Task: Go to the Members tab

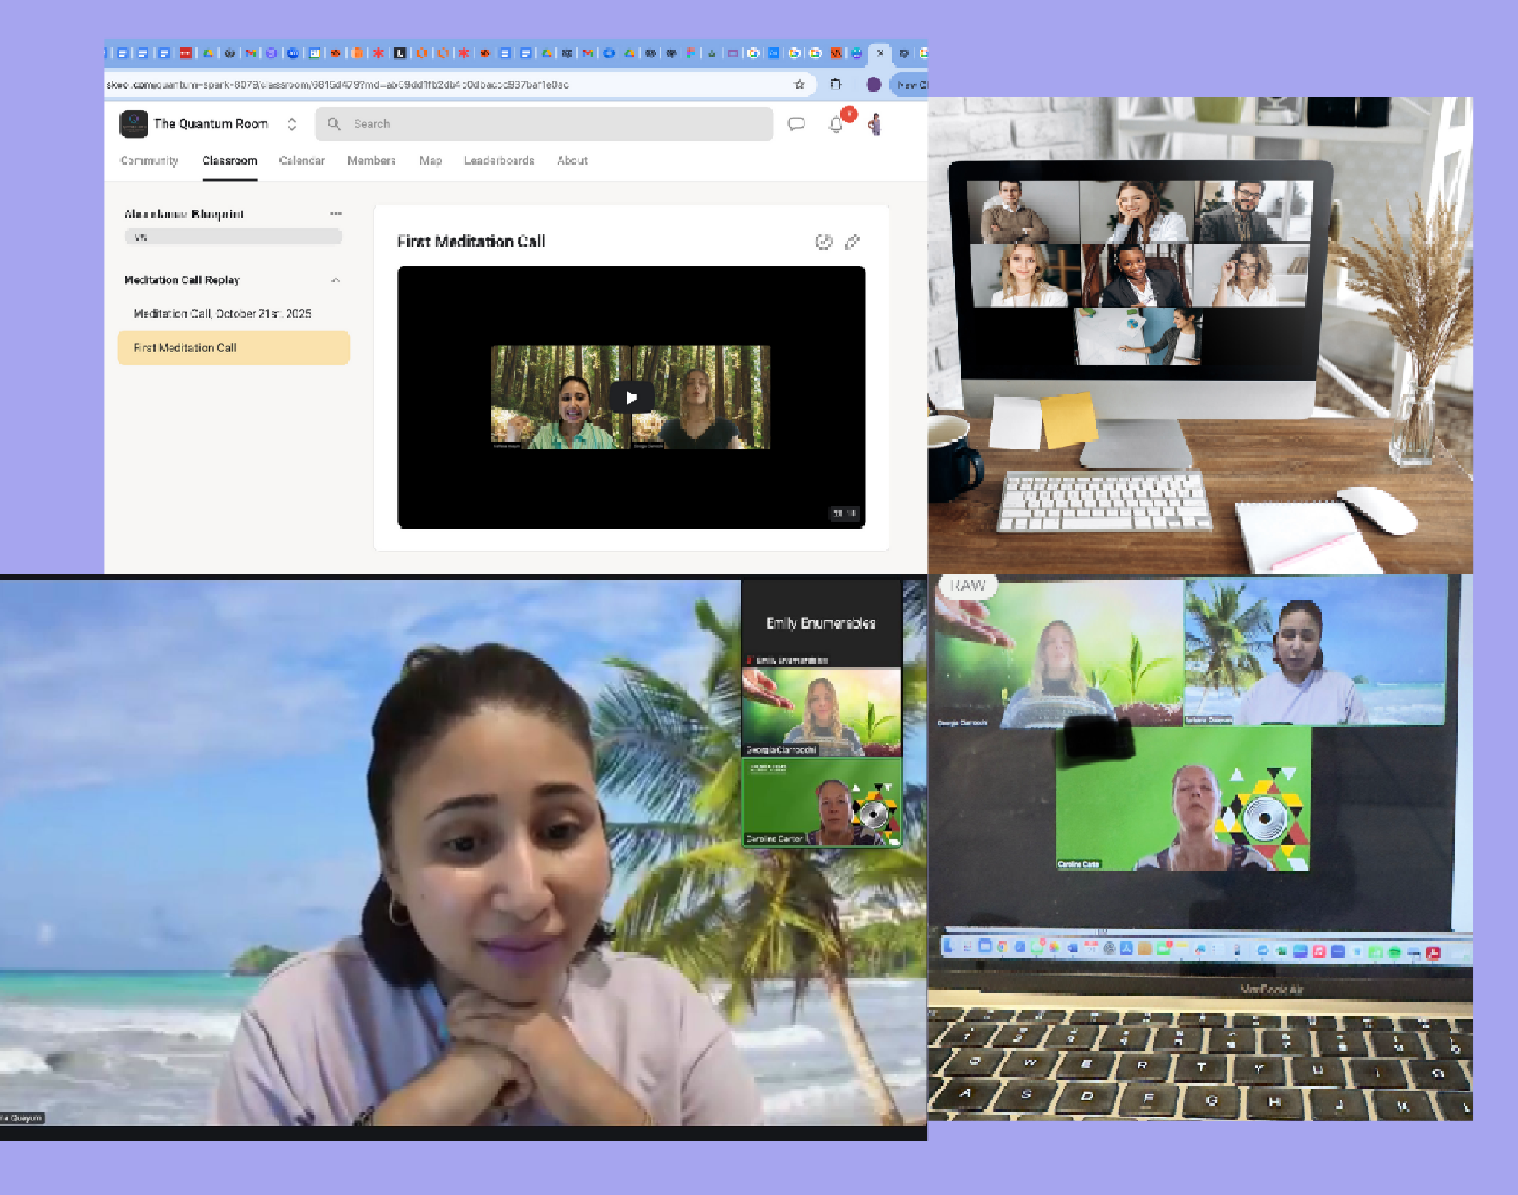Action: [x=371, y=161]
